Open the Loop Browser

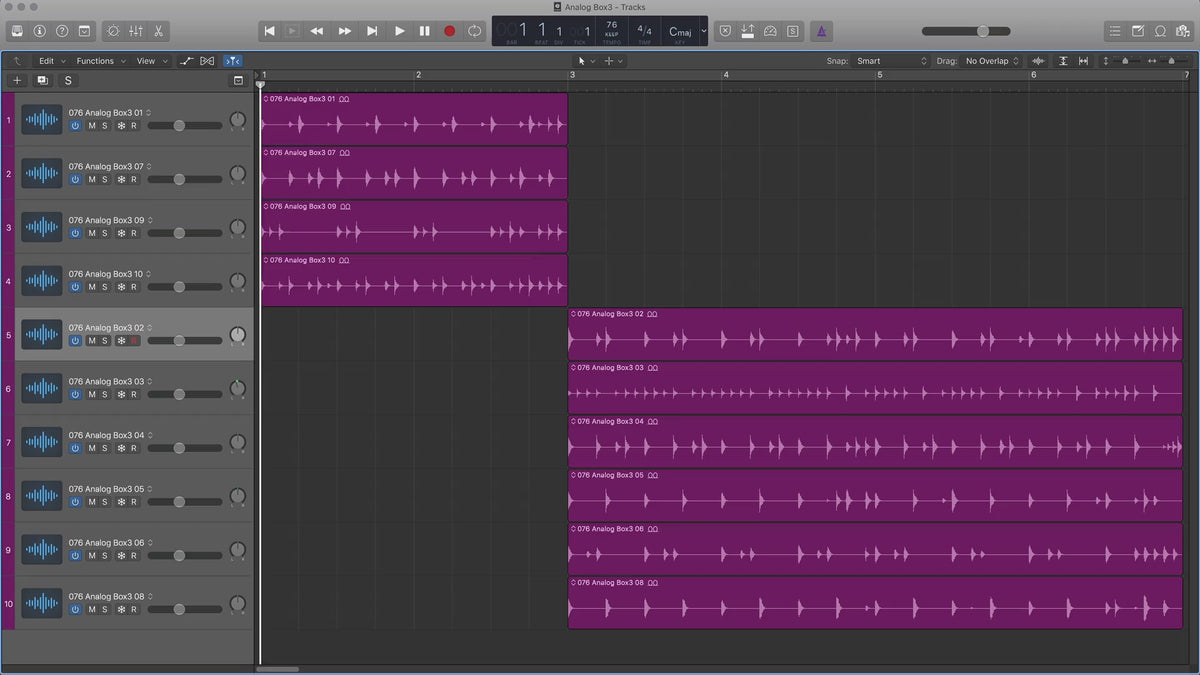point(1160,31)
